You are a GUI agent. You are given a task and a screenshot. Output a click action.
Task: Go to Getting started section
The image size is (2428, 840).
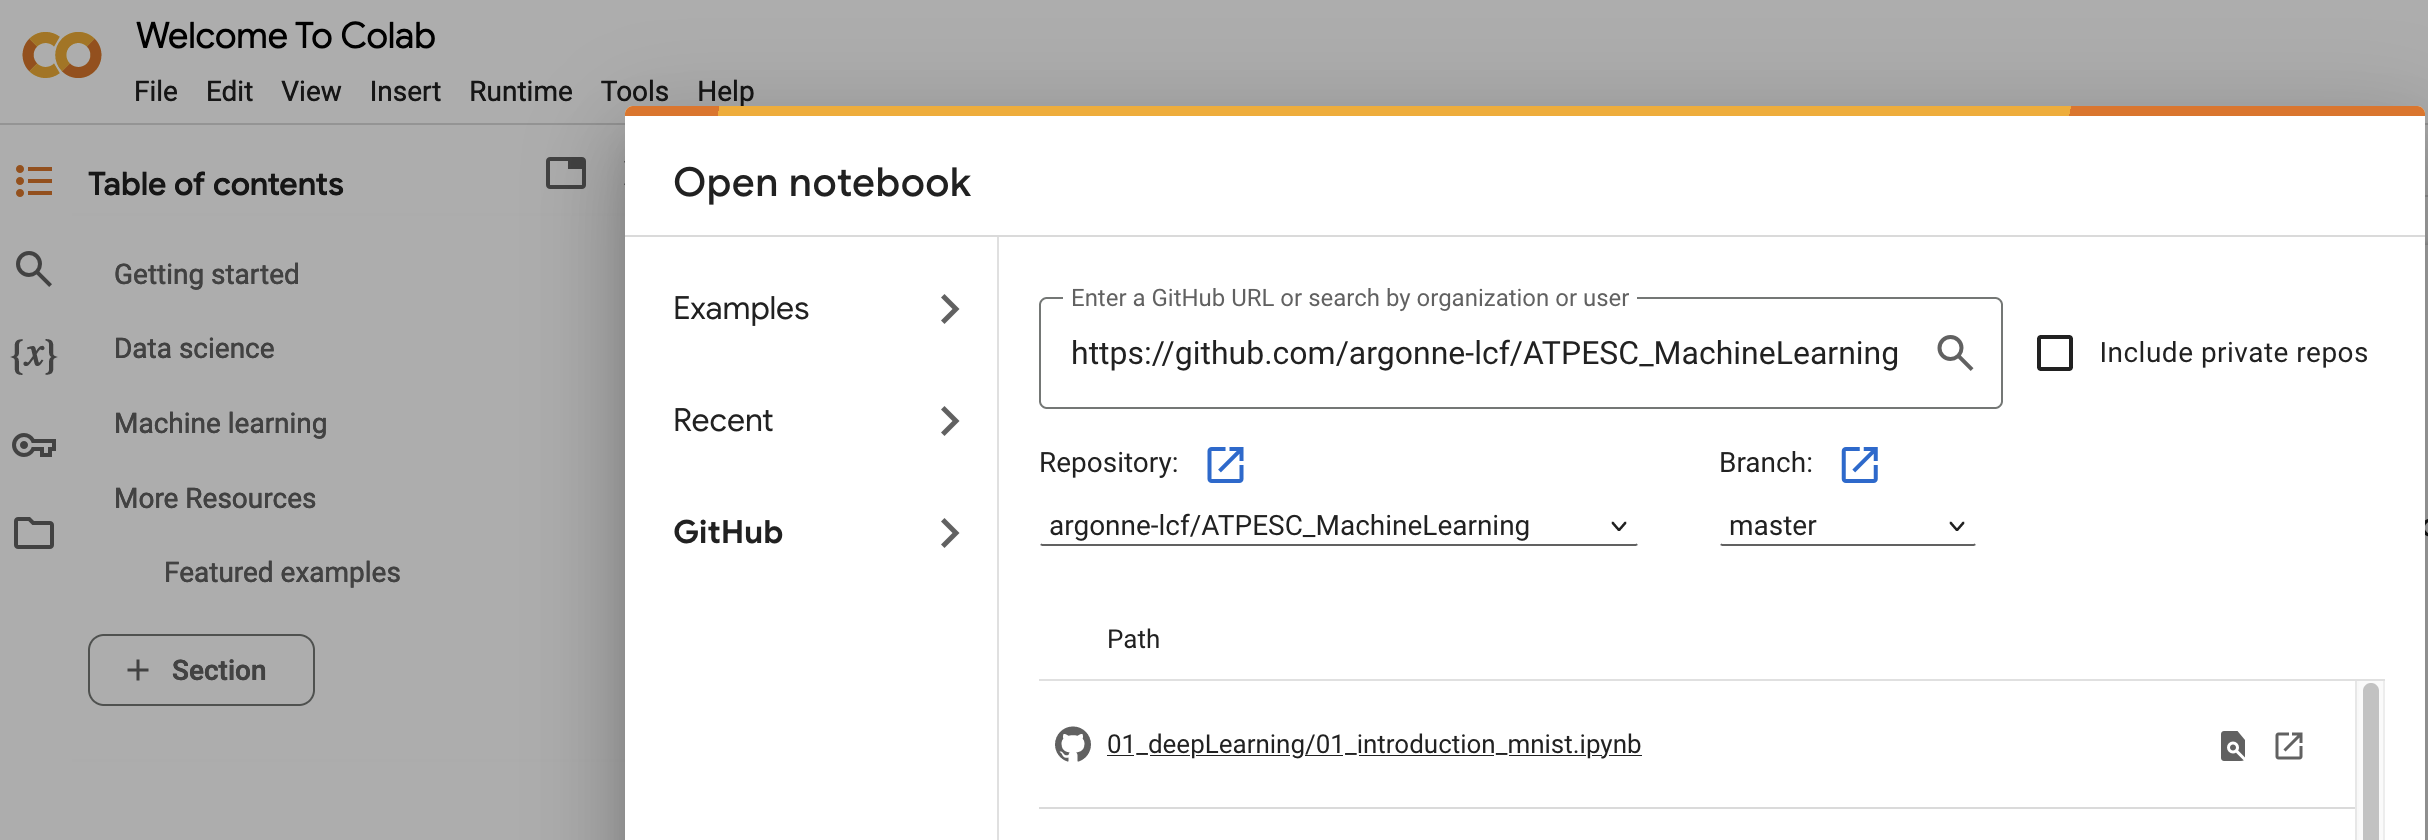tap(207, 274)
